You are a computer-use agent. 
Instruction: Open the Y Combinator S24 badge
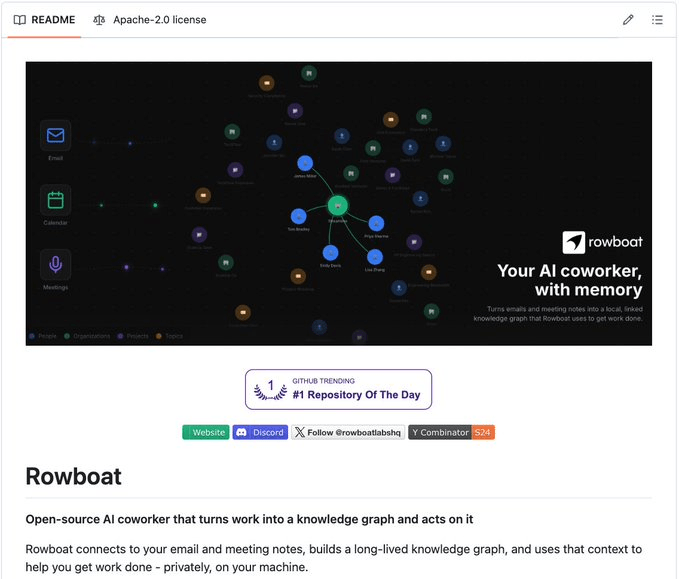click(x=451, y=432)
